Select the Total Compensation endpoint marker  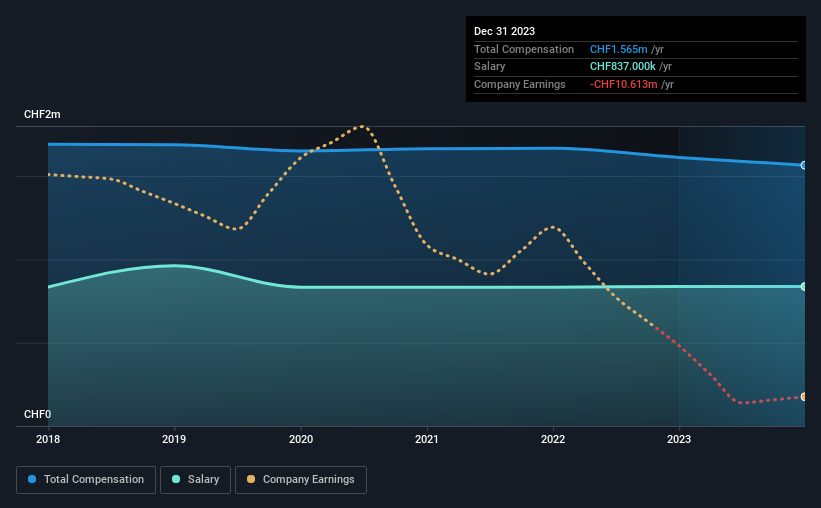coord(804,165)
